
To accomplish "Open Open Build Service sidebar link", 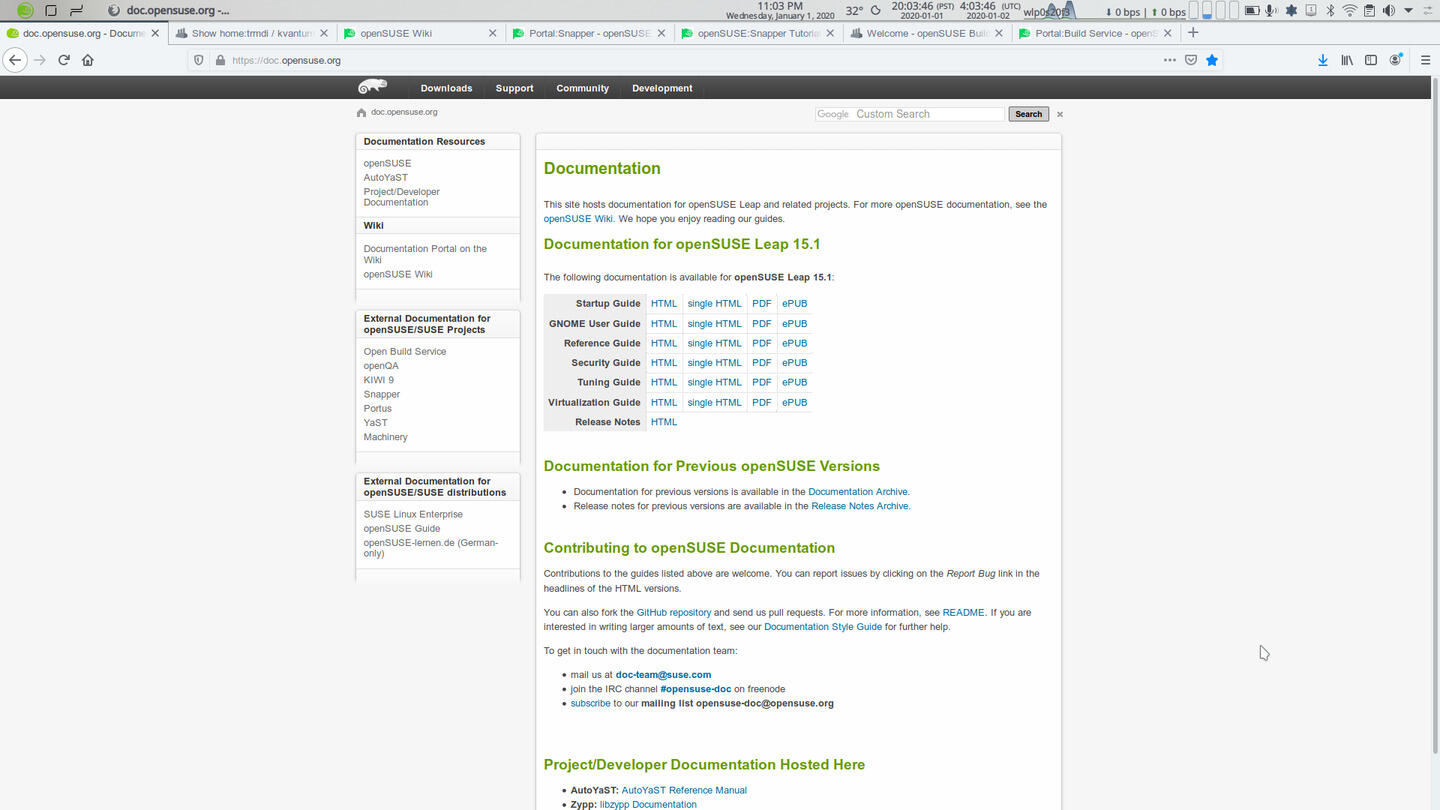I will 405,351.
